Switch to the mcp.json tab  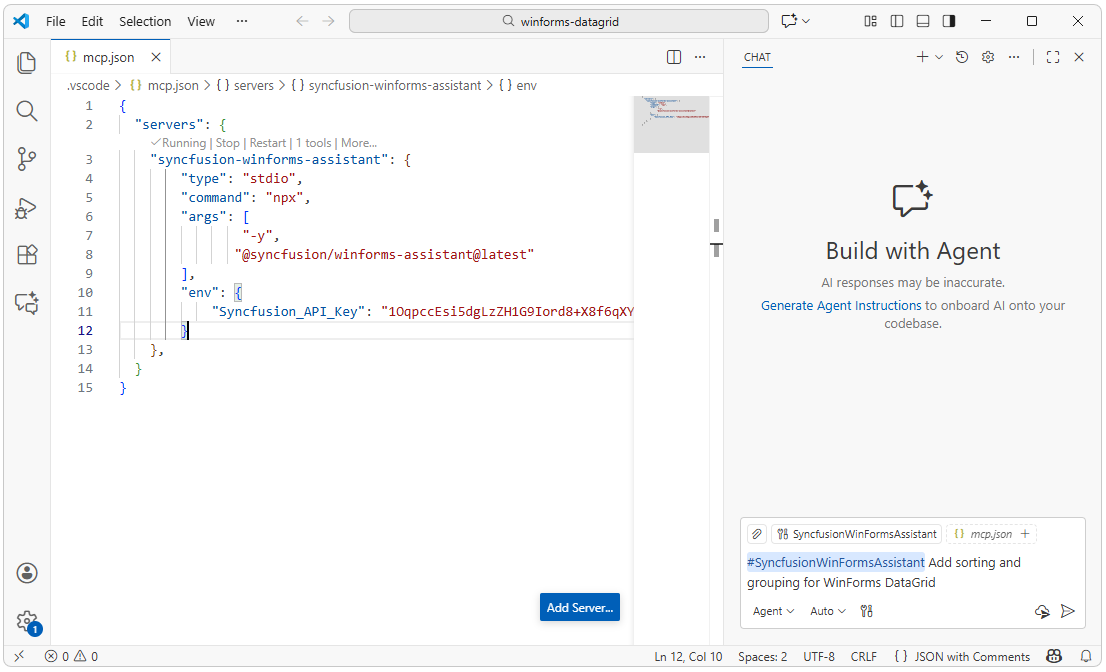pos(103,57)
